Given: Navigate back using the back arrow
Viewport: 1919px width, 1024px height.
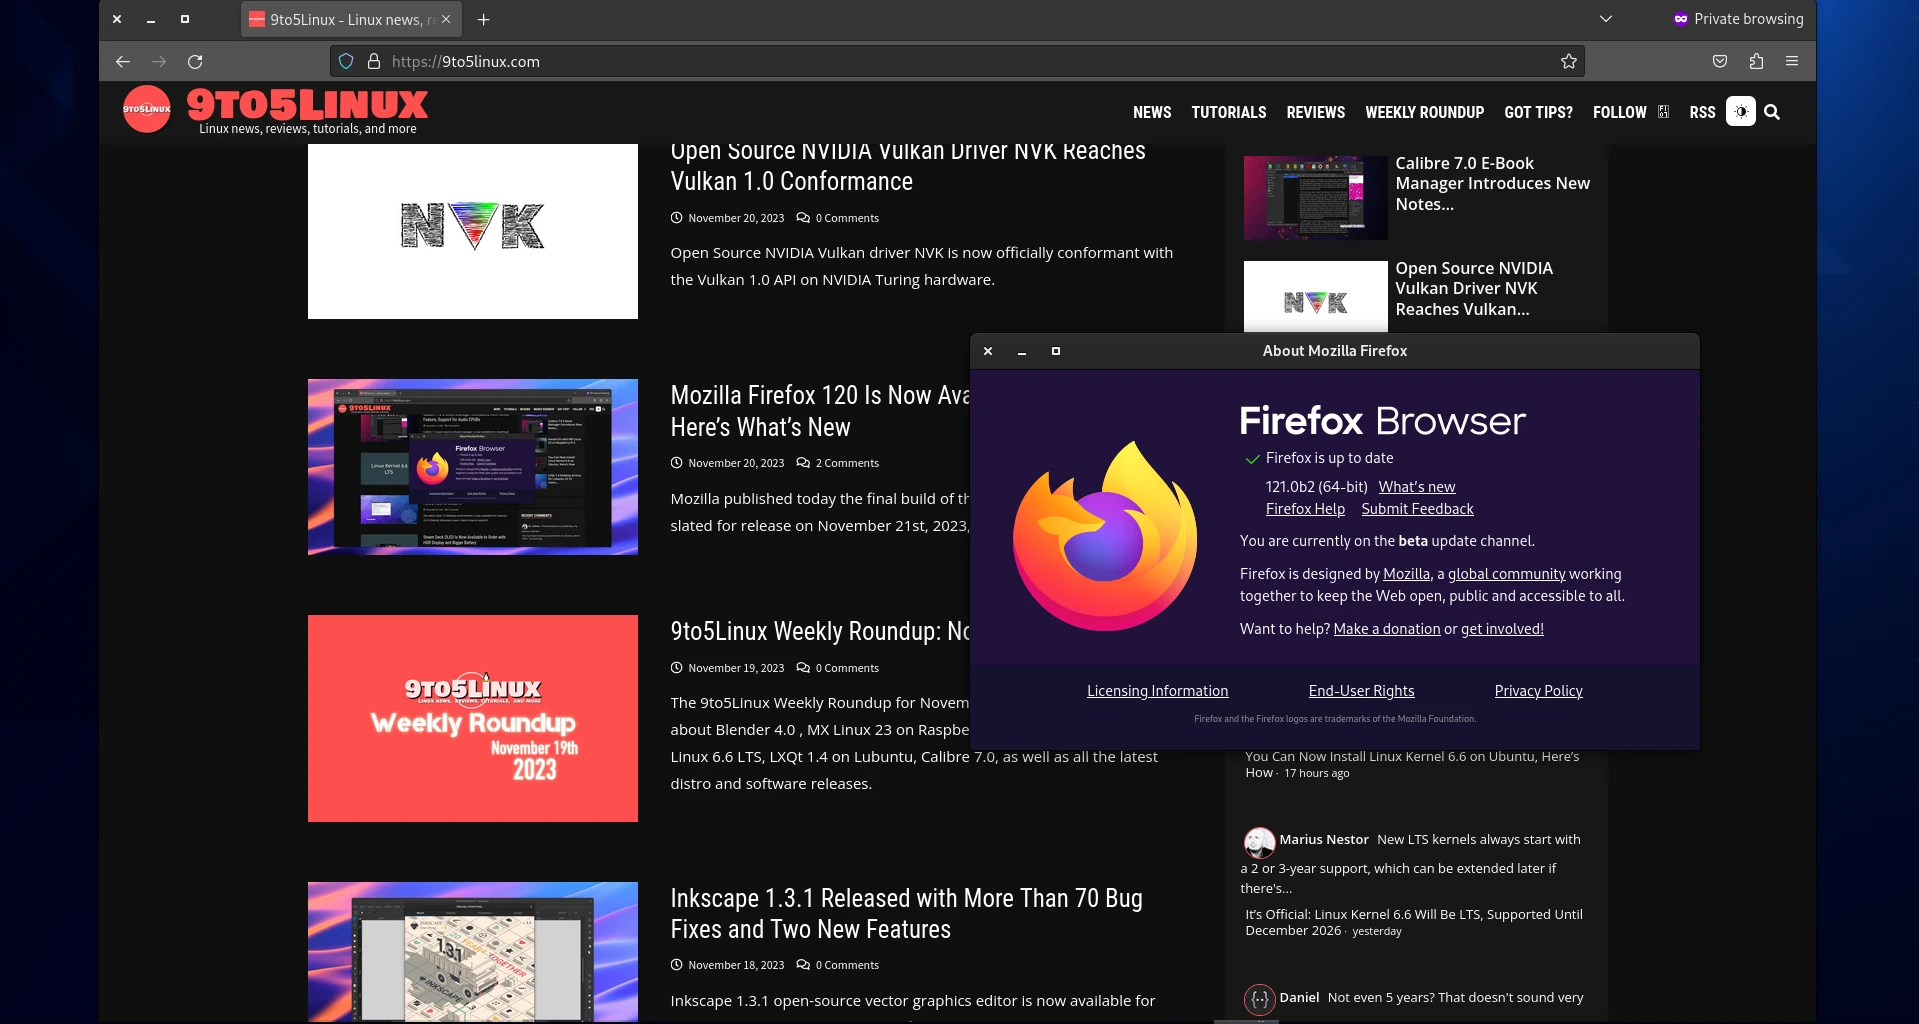Looking at the screenshot, I should pyautogui.click(x=122, y=61).
